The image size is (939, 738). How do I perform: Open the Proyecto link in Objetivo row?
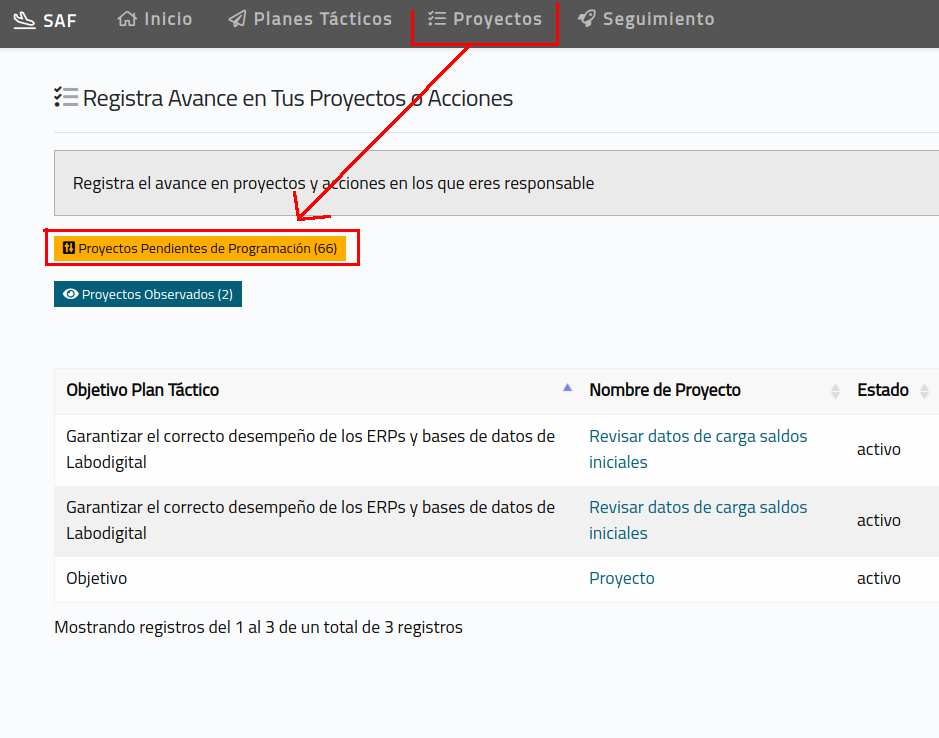[x=622, y=578]
